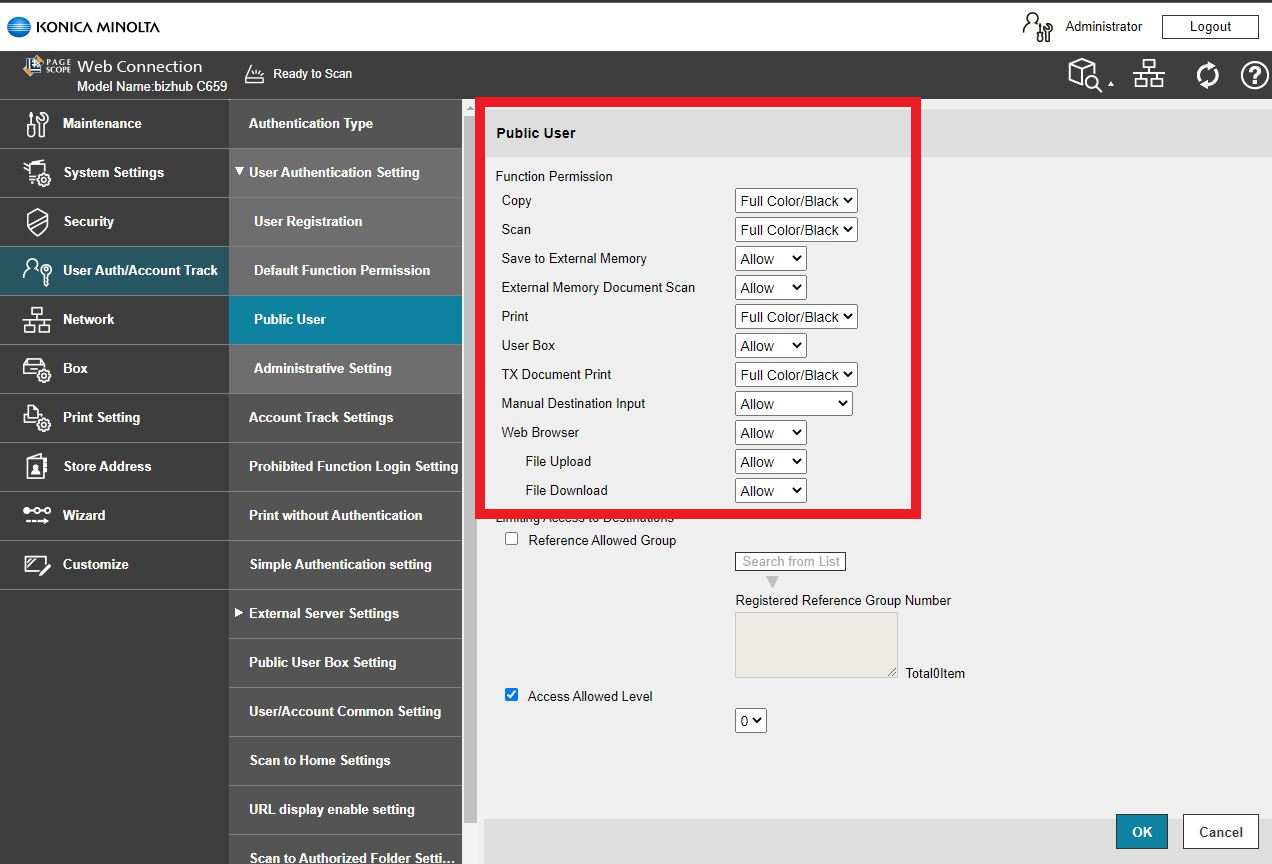Viewport: 1272px width, 864px height.
Task: Click the Registered Reference Group Number textbox
Action: pos(816,645)
